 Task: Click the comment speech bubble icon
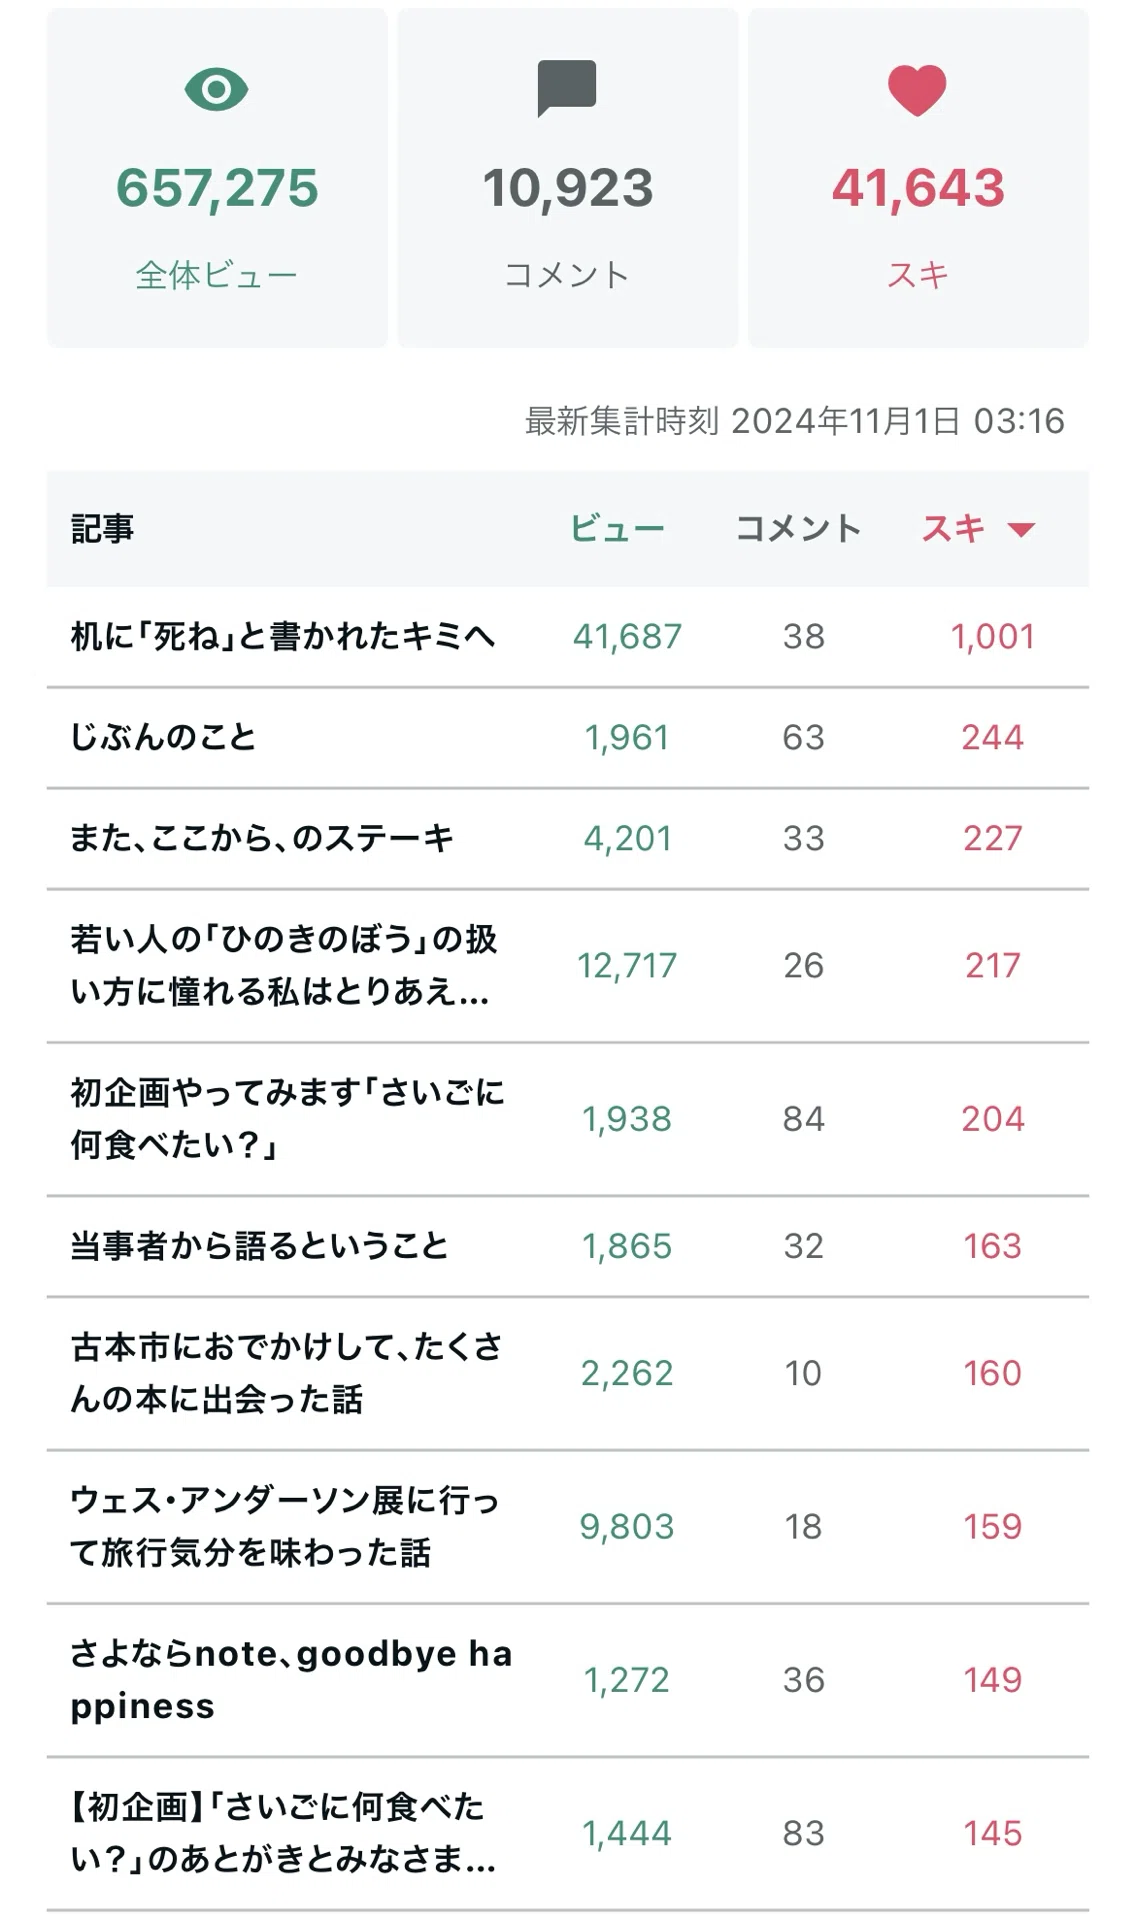pyautogui.click(x=567, y=88)
